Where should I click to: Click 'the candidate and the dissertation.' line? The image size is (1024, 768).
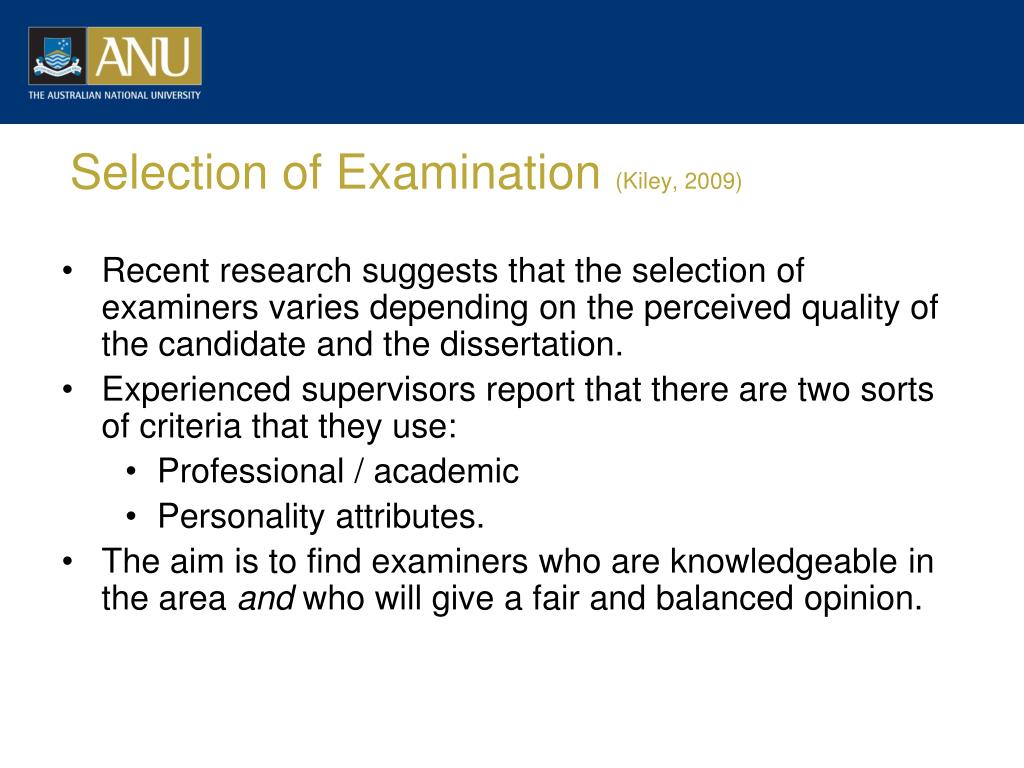pyautogui.click(x=362, y=345)
